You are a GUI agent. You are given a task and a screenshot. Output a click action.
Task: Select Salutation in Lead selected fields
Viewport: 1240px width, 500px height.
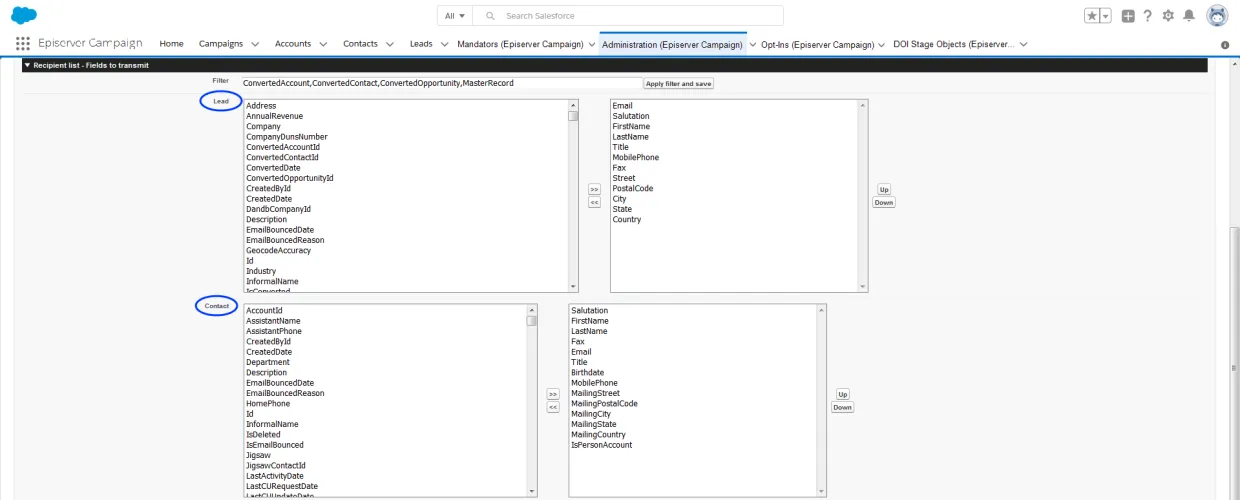[x=631, y=116]
